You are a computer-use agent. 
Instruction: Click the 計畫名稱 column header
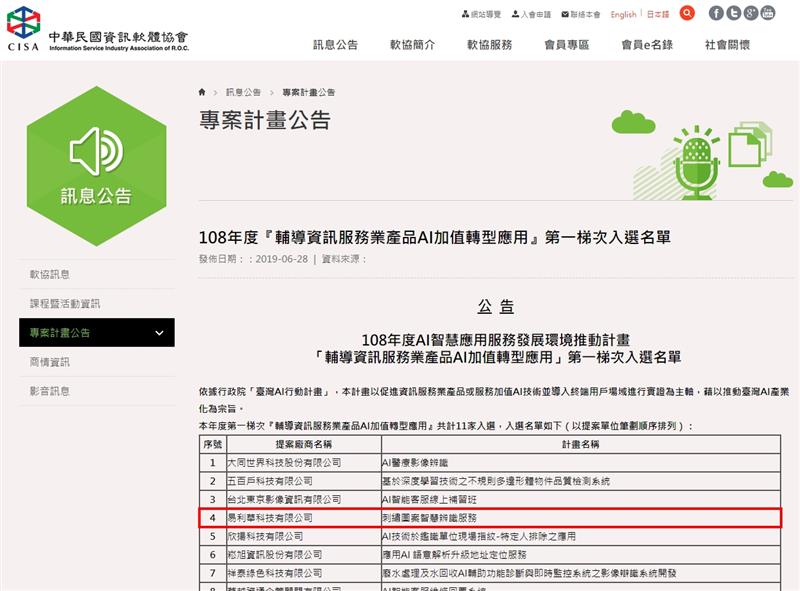pyautogui.click(x=581, y=445)
